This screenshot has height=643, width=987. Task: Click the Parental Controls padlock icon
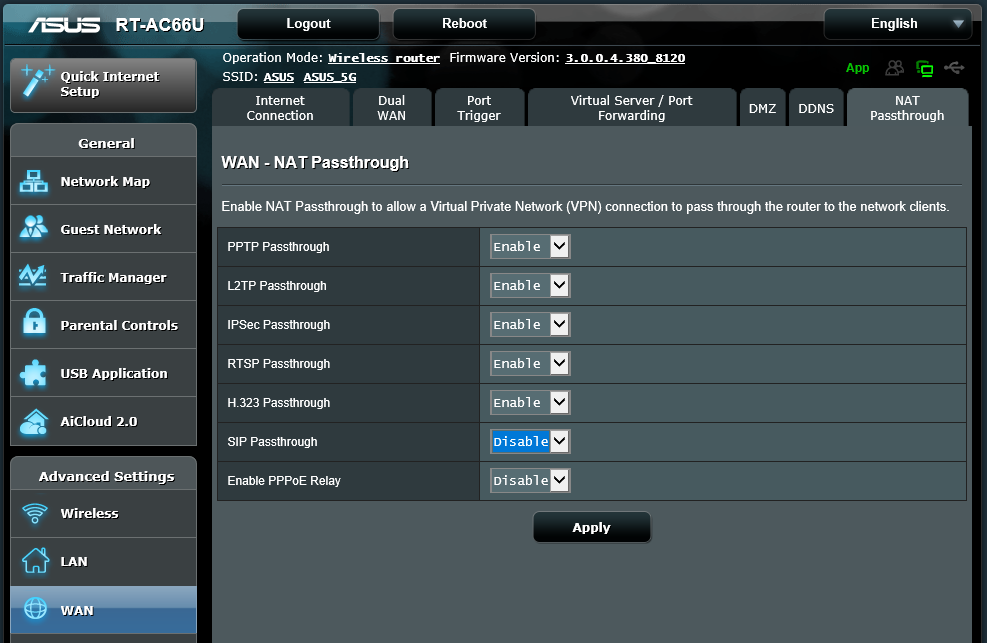34,325
